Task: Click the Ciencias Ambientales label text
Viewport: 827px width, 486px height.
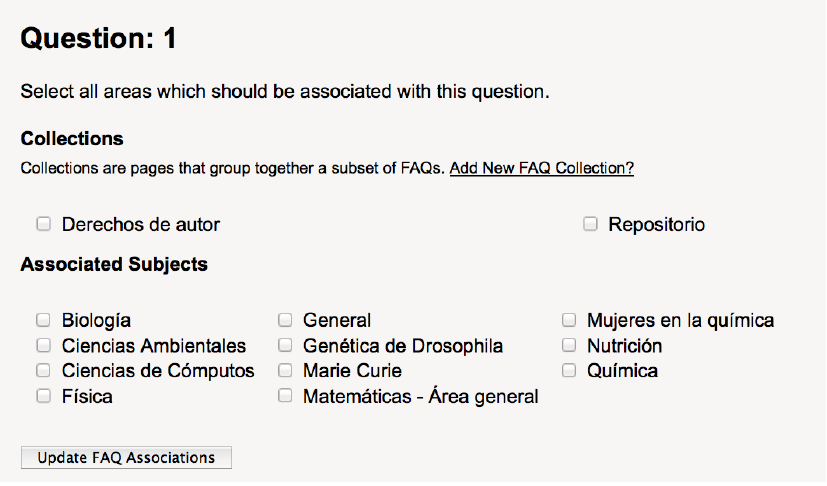Action: (153, 346)
